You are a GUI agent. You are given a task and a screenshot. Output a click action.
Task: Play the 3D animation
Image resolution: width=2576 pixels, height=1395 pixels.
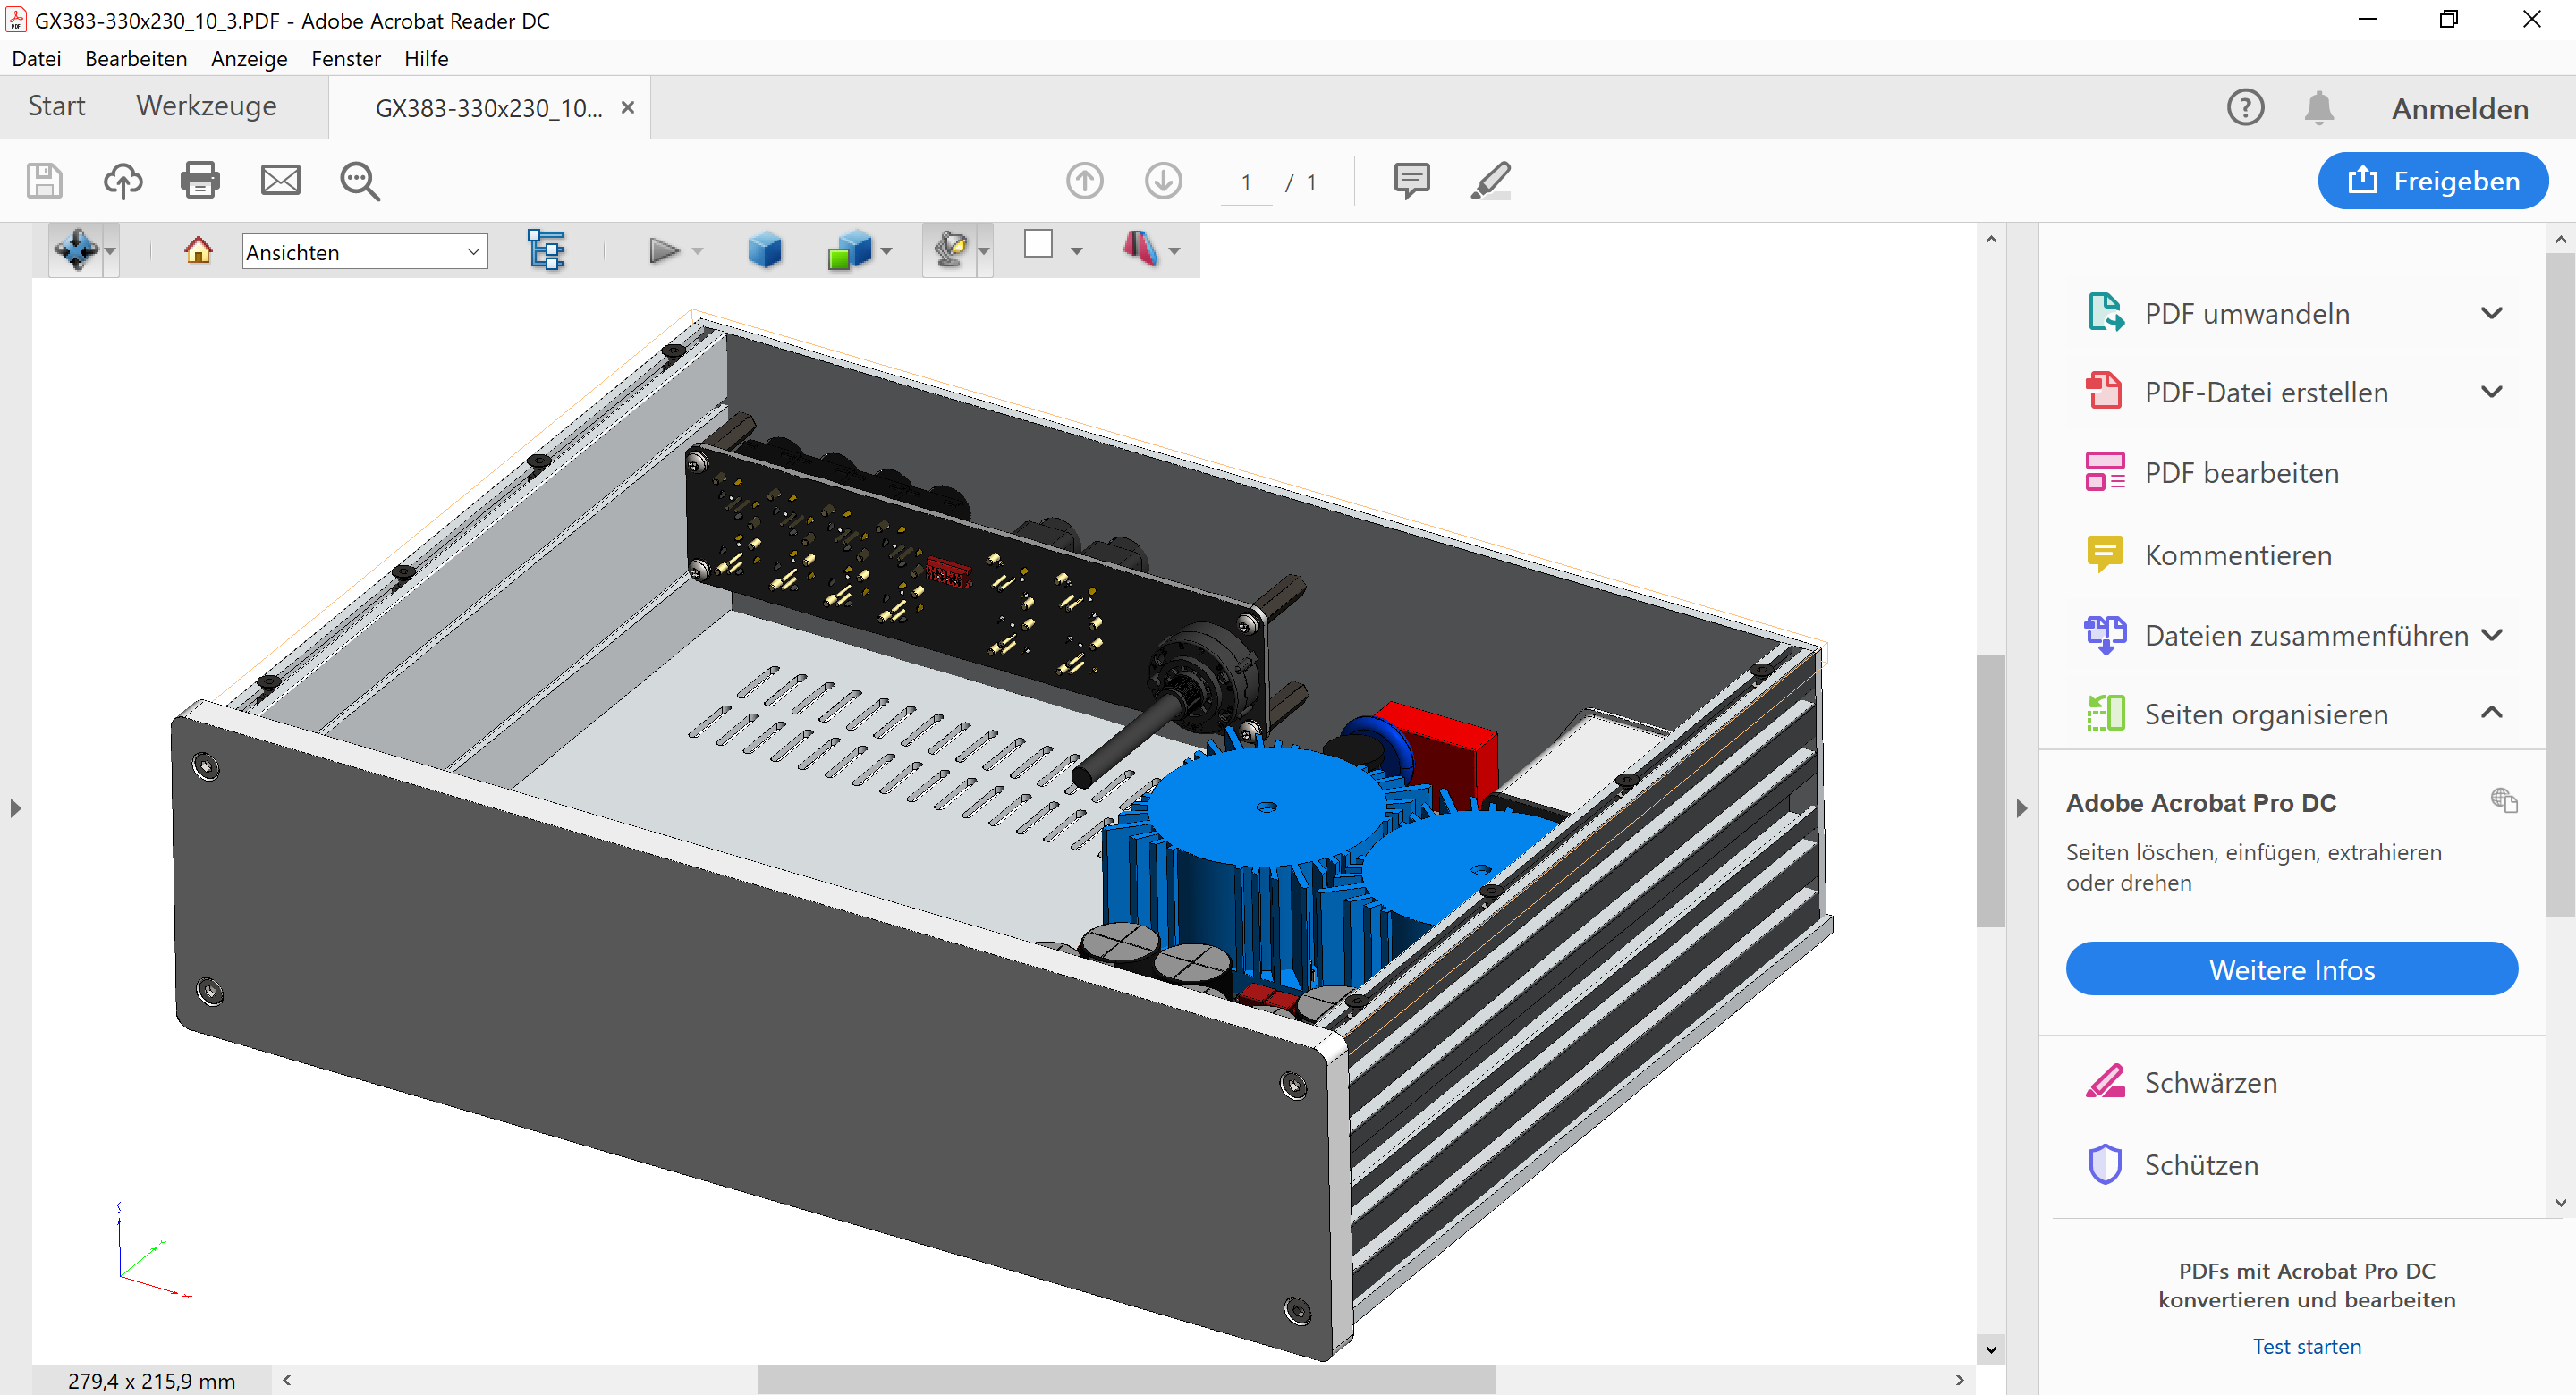pos(663,250)
